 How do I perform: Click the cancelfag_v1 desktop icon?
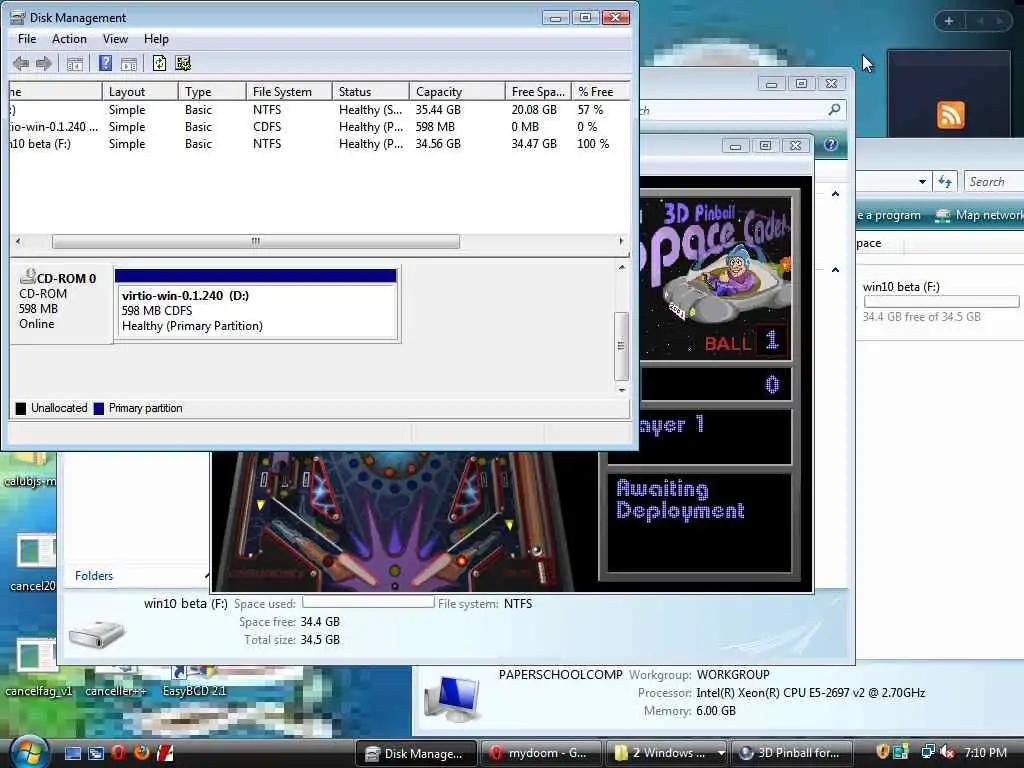37,666
